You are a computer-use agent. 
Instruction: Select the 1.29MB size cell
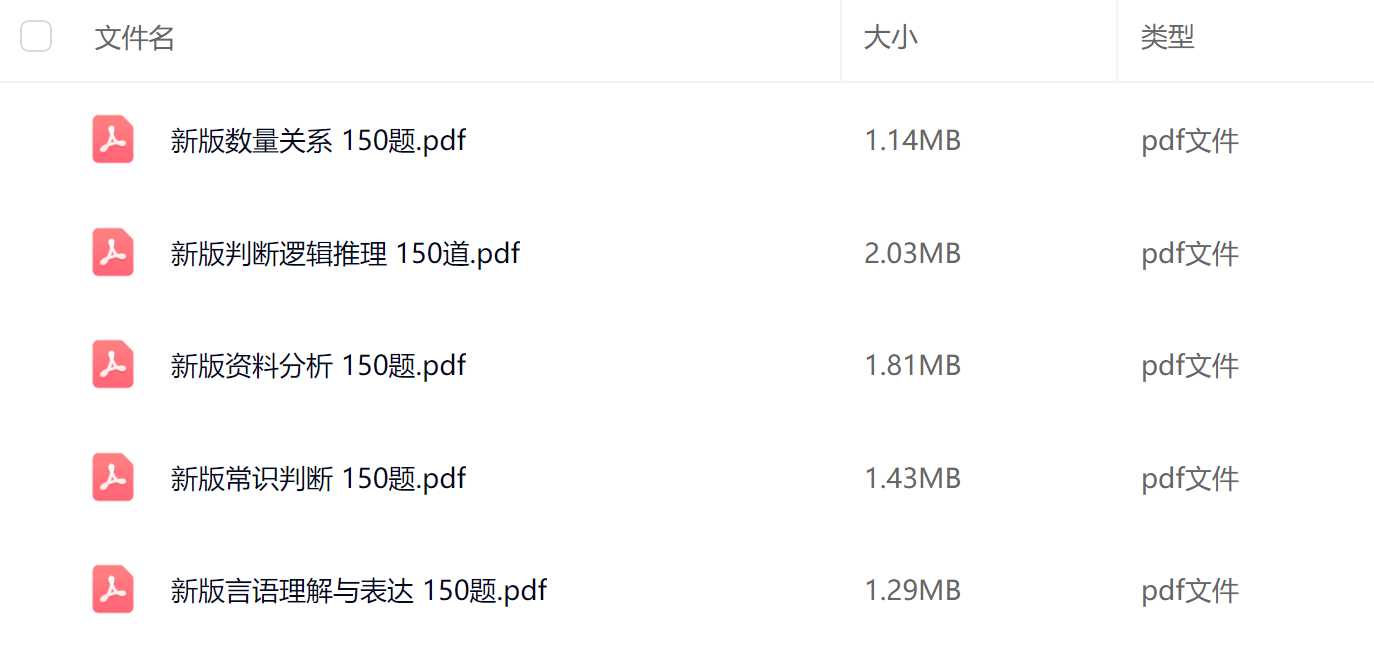pos(912,591)
